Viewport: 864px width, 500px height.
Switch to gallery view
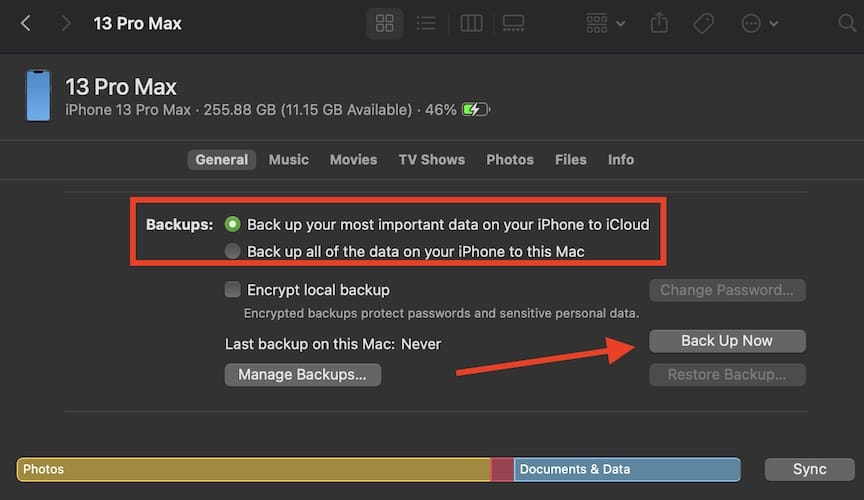514,23
